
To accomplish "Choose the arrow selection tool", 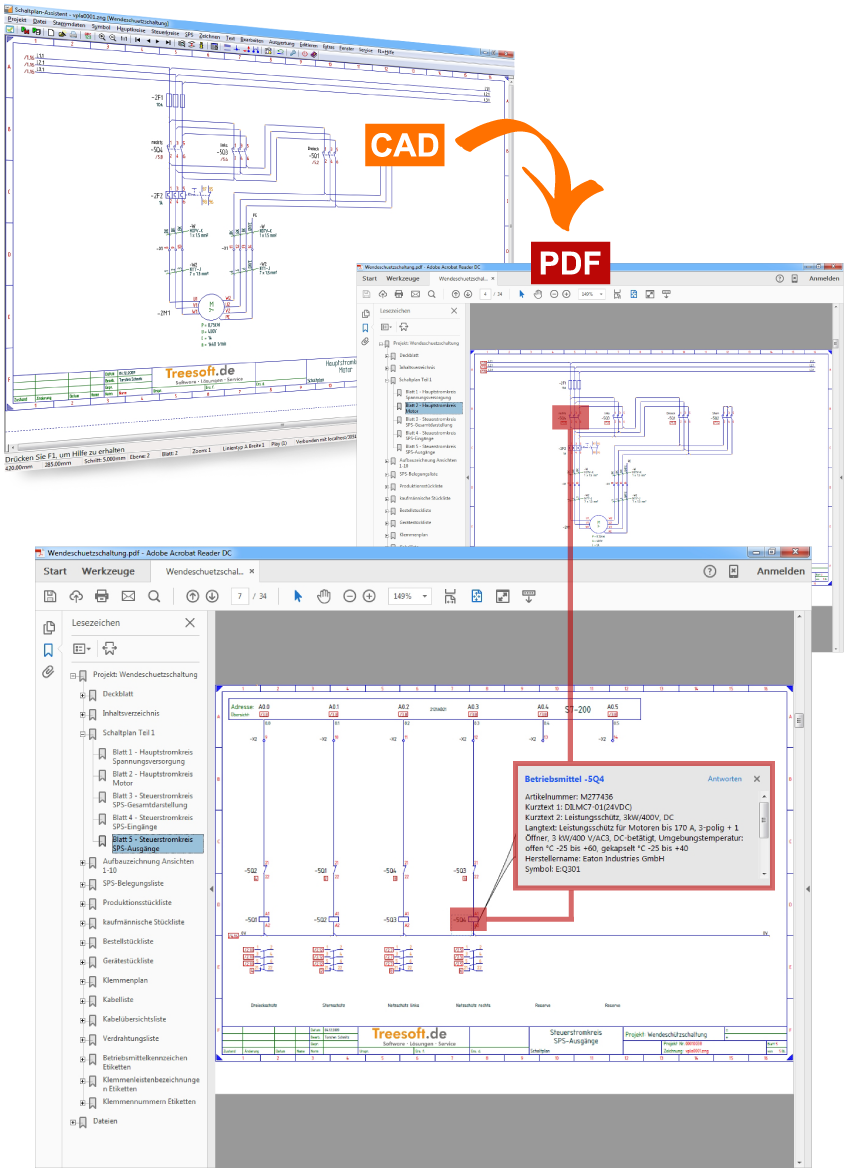I will [x=297, y=596].
